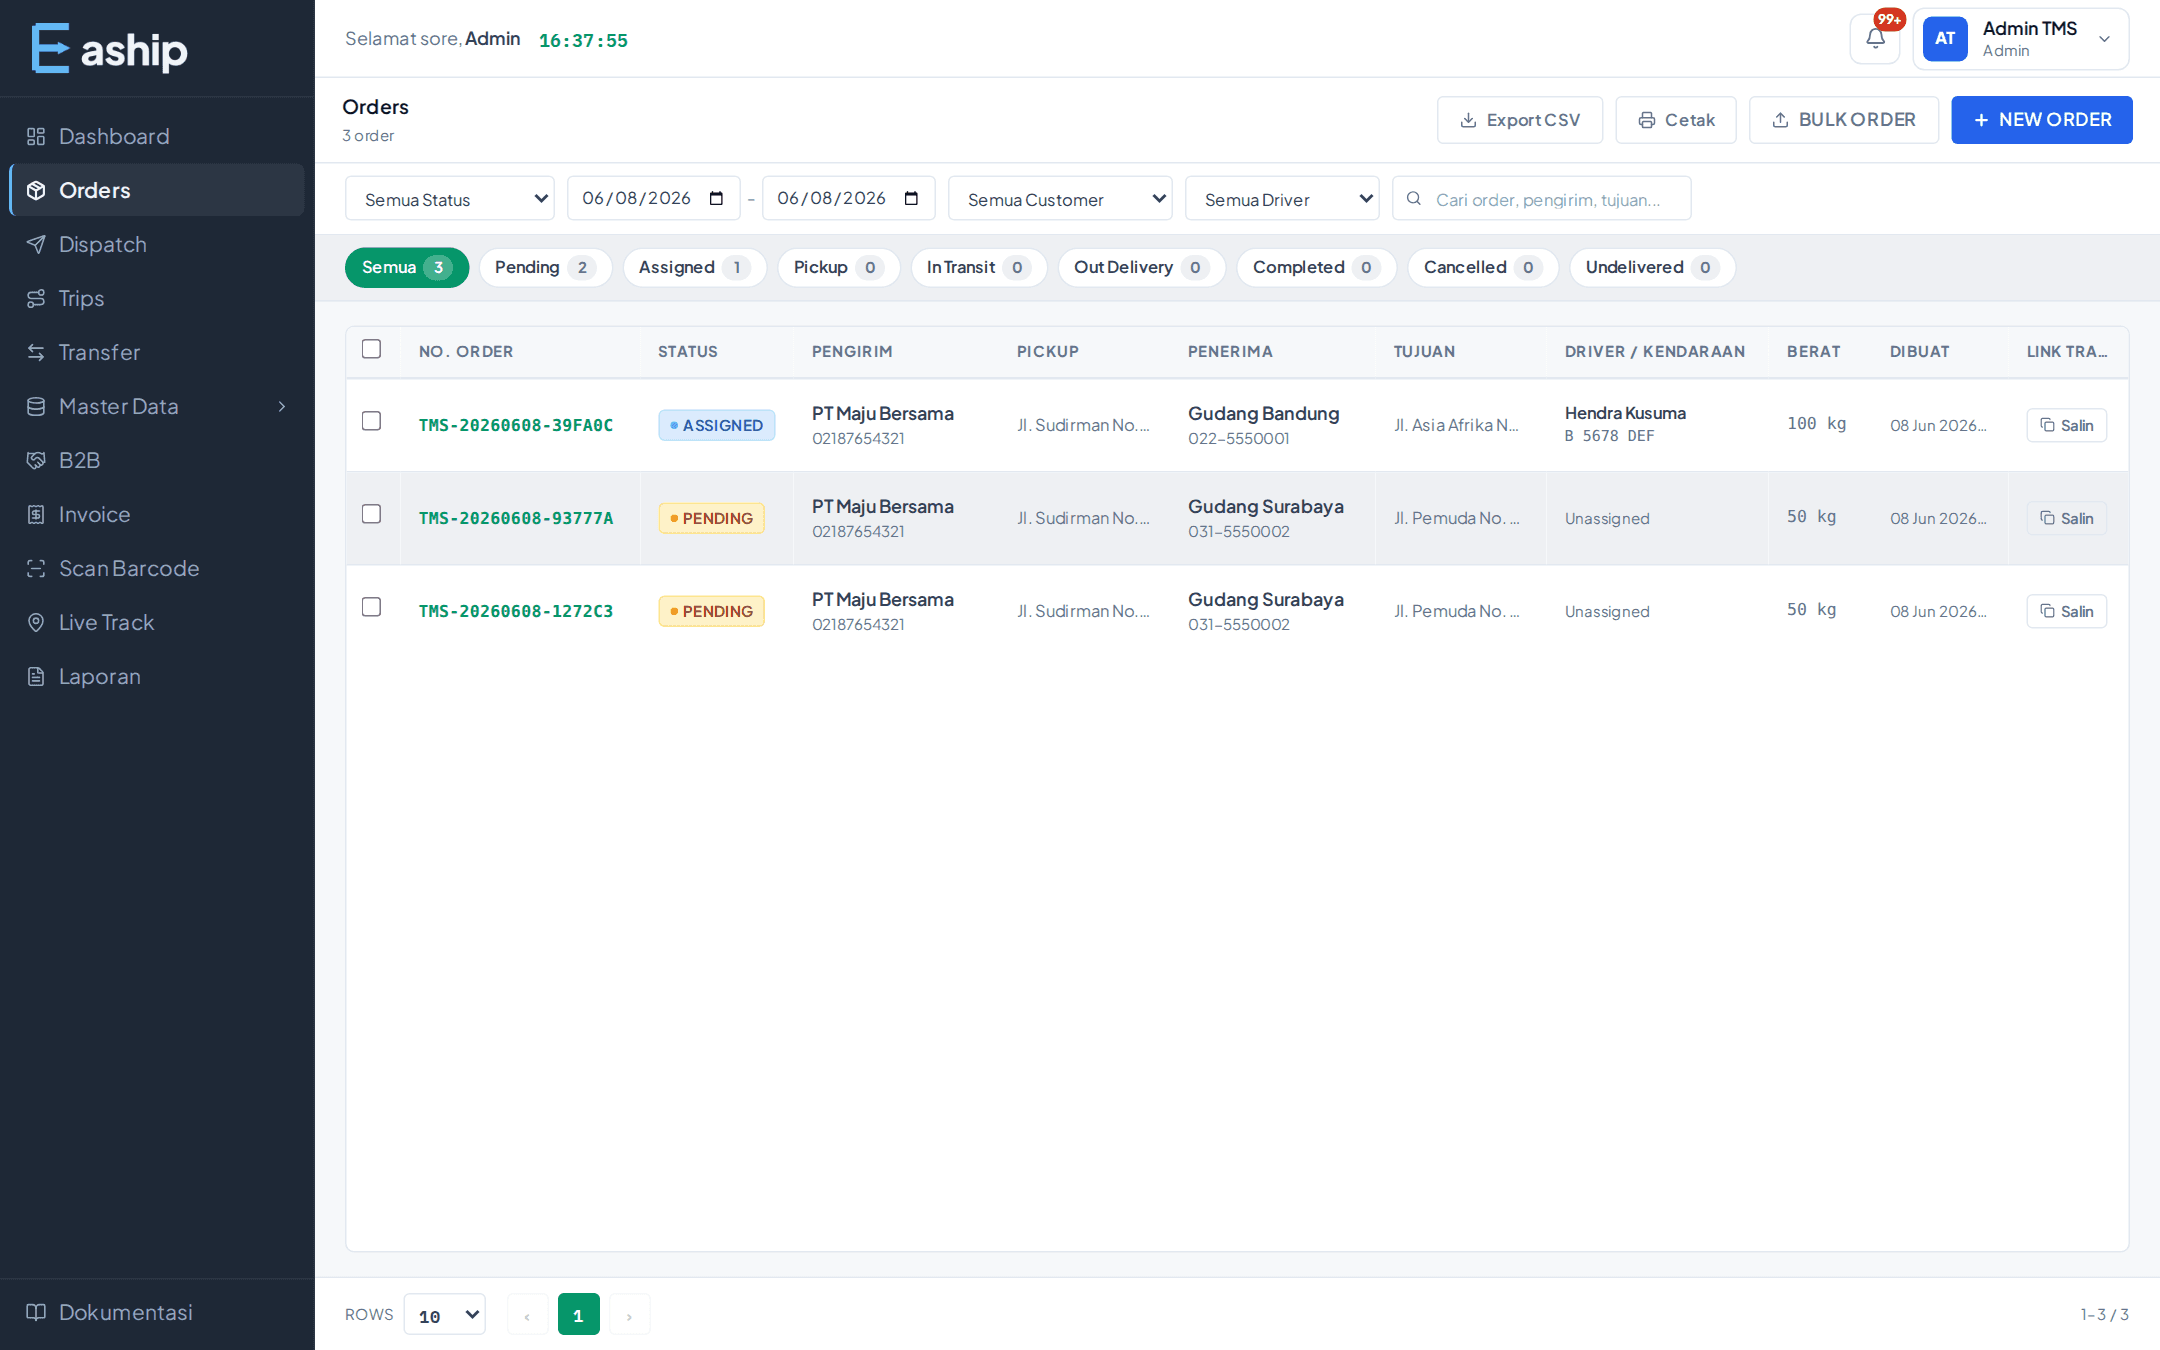
Task: Click the Master Data database icon
Action: pyautogui.click(x=36, y=406)
